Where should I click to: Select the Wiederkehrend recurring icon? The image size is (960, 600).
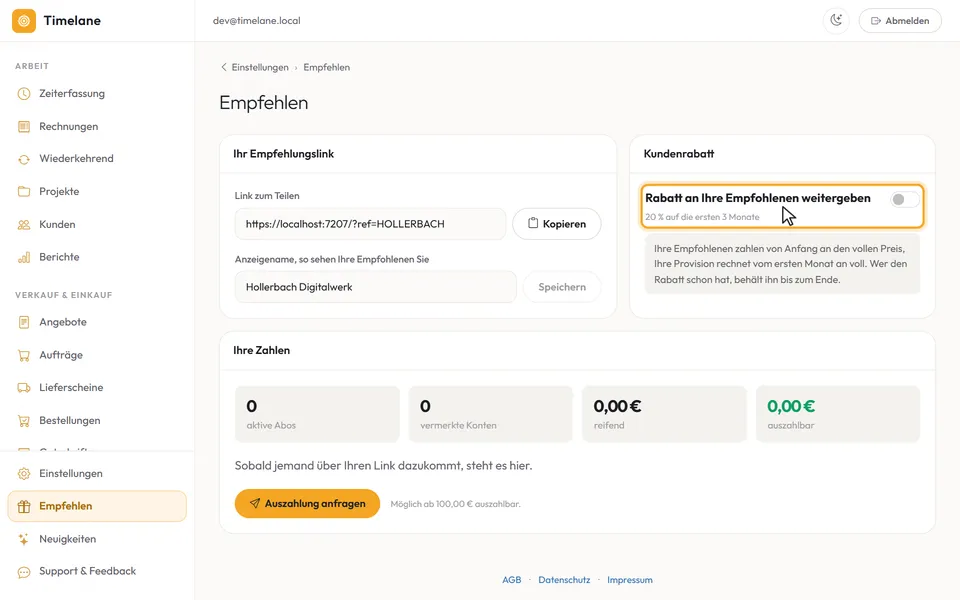tap(24, 159)
